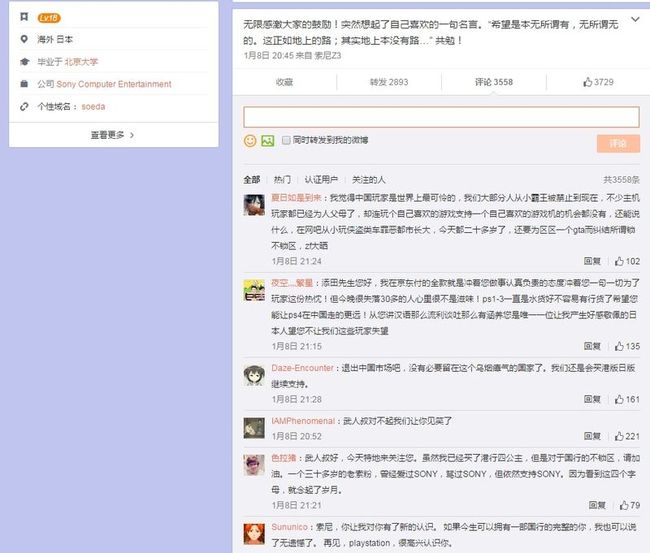
Task: Open the 索尼Z3 source link
Action: (x=327, y=56)
